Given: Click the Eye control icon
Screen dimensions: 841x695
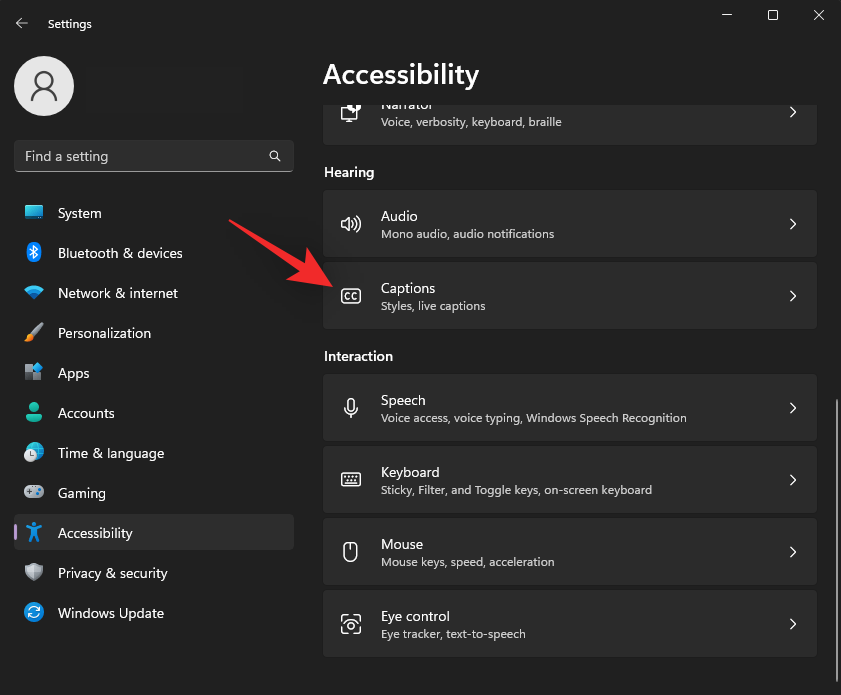Looking at the screenshot, I should tap(350, 623).
